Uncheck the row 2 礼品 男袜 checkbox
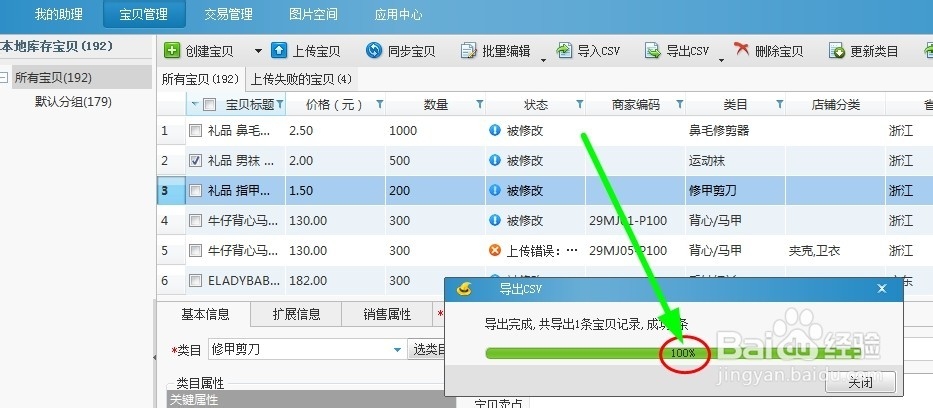This screenshot has height=408, width=933. (x=195, y=161)
